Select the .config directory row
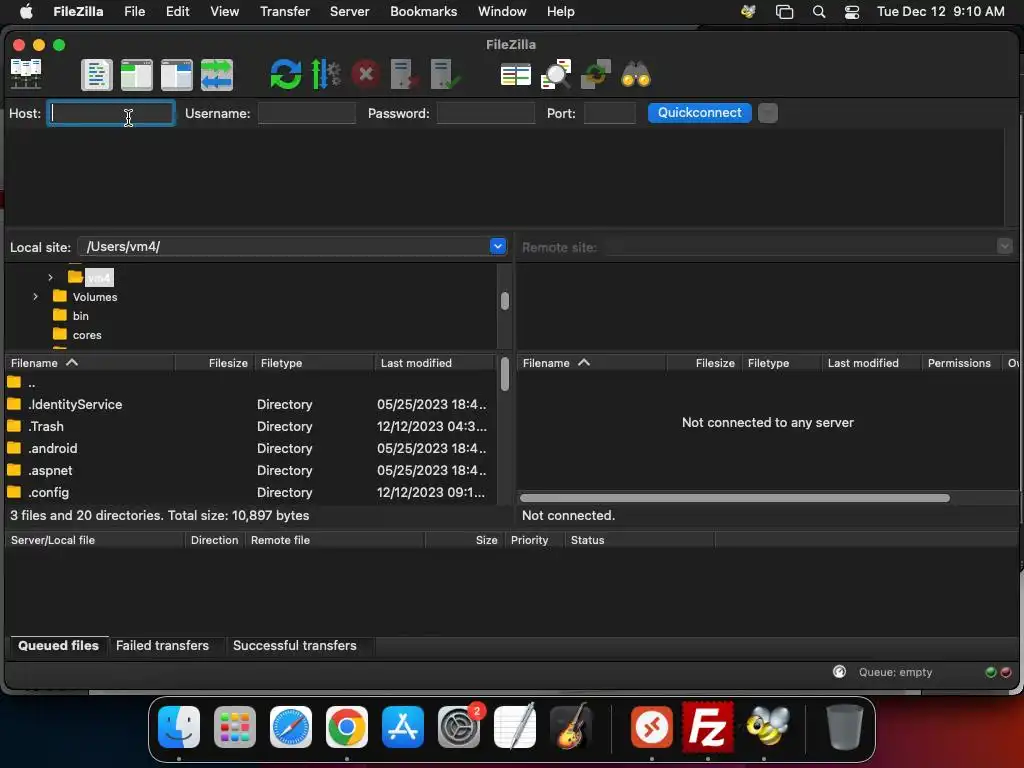 click(251, 493)
